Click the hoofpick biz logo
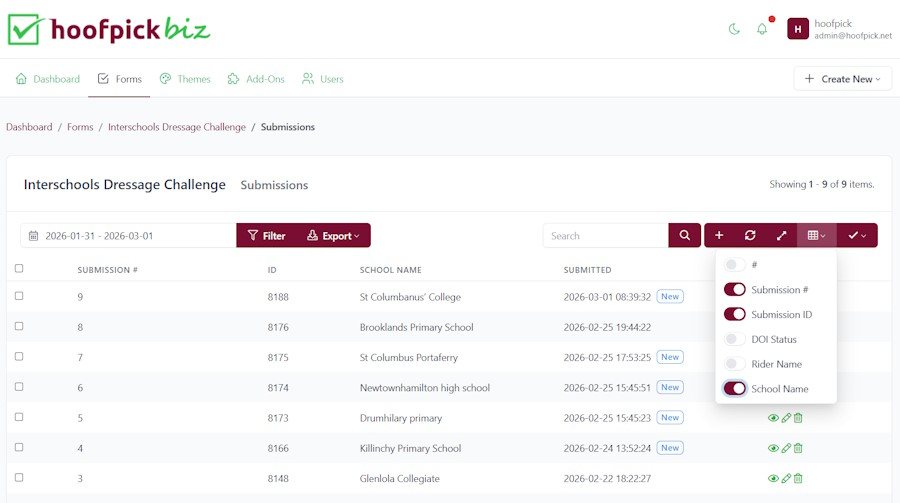Screen dimensions: 900x503 click(109, 29)
